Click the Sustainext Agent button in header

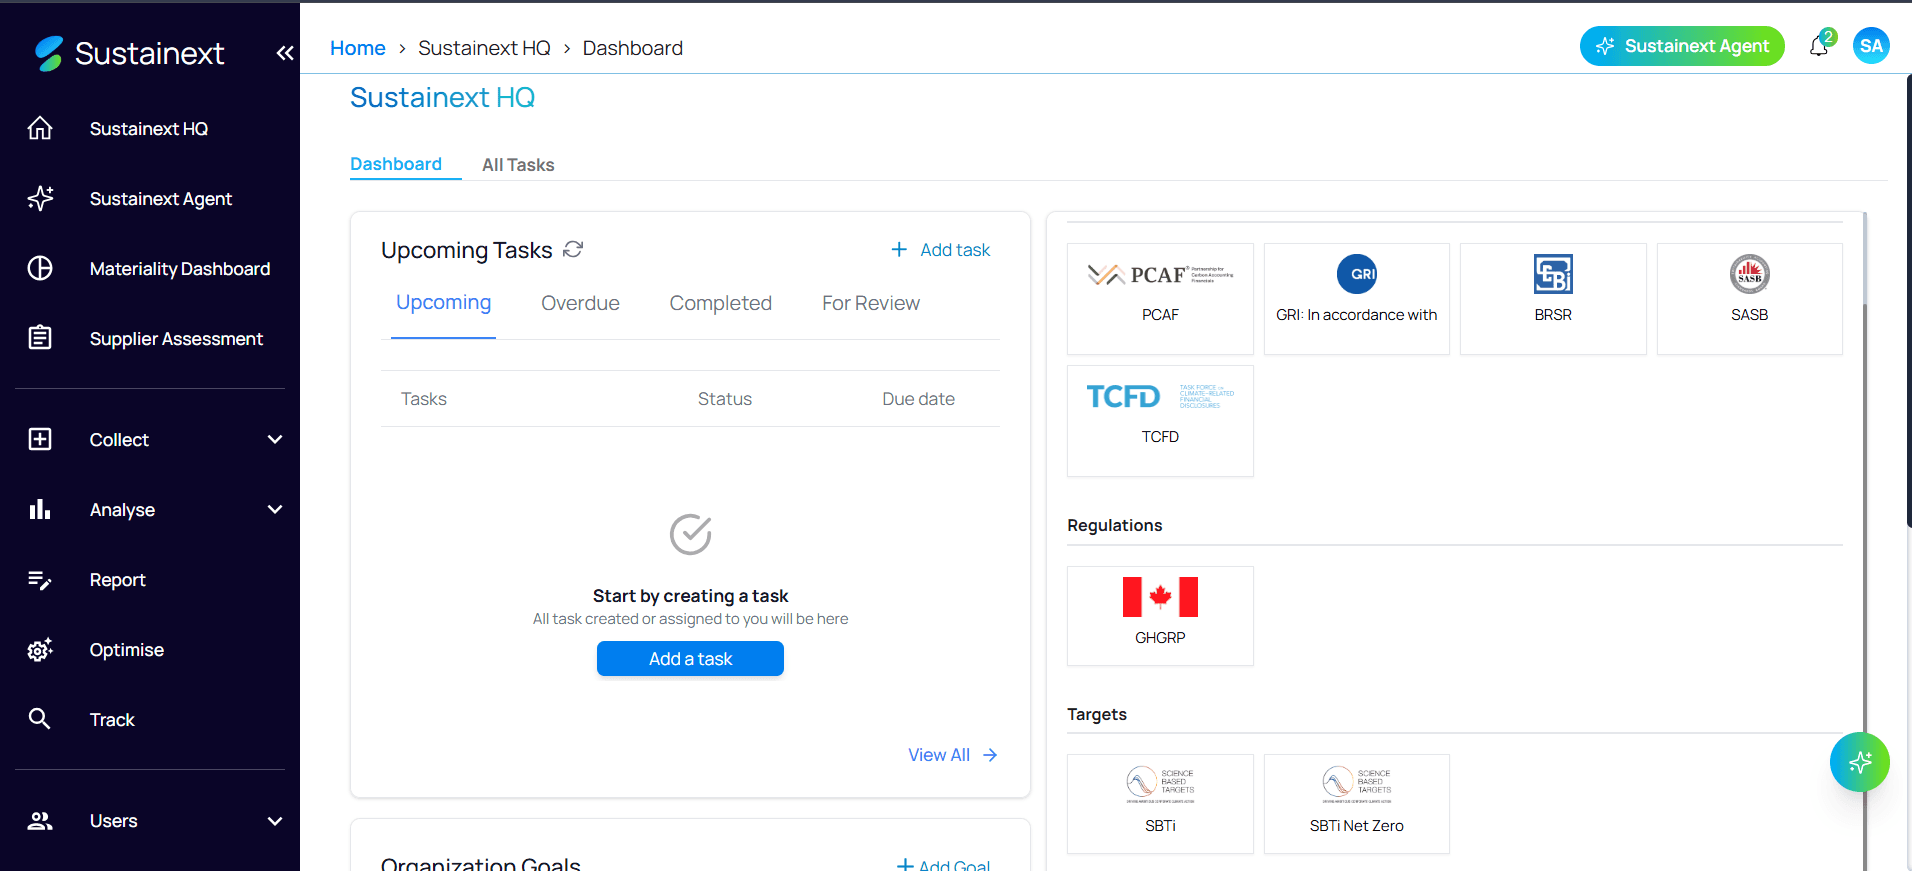click(x=1682, y=46)
